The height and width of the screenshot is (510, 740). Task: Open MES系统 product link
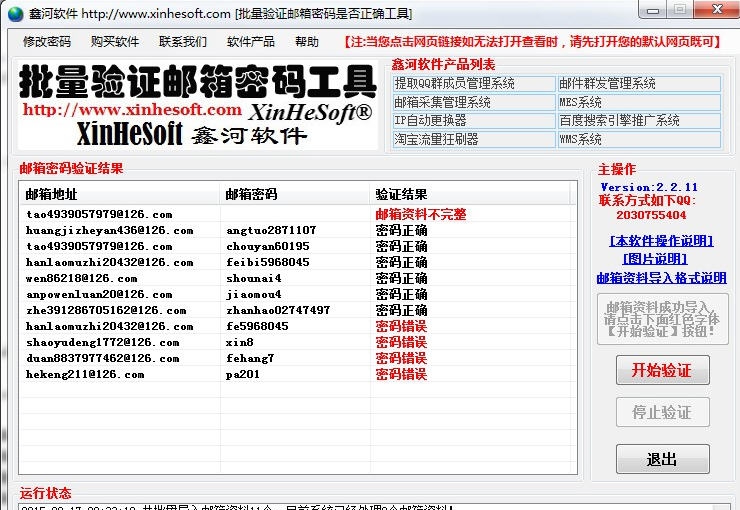(639, 102)
